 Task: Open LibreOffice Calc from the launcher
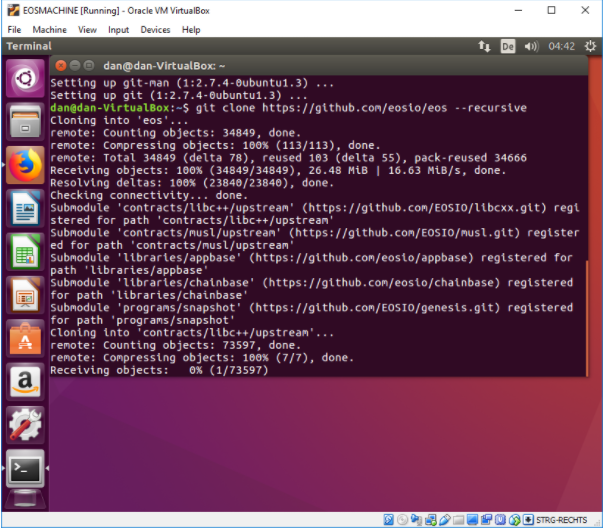click(25, 252)
